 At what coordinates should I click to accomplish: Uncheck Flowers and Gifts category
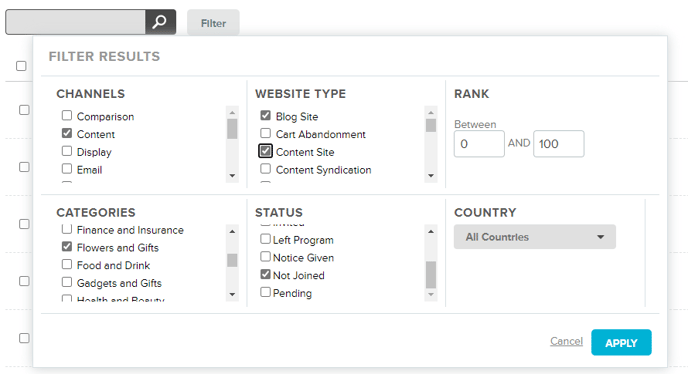tap(67, 247)
